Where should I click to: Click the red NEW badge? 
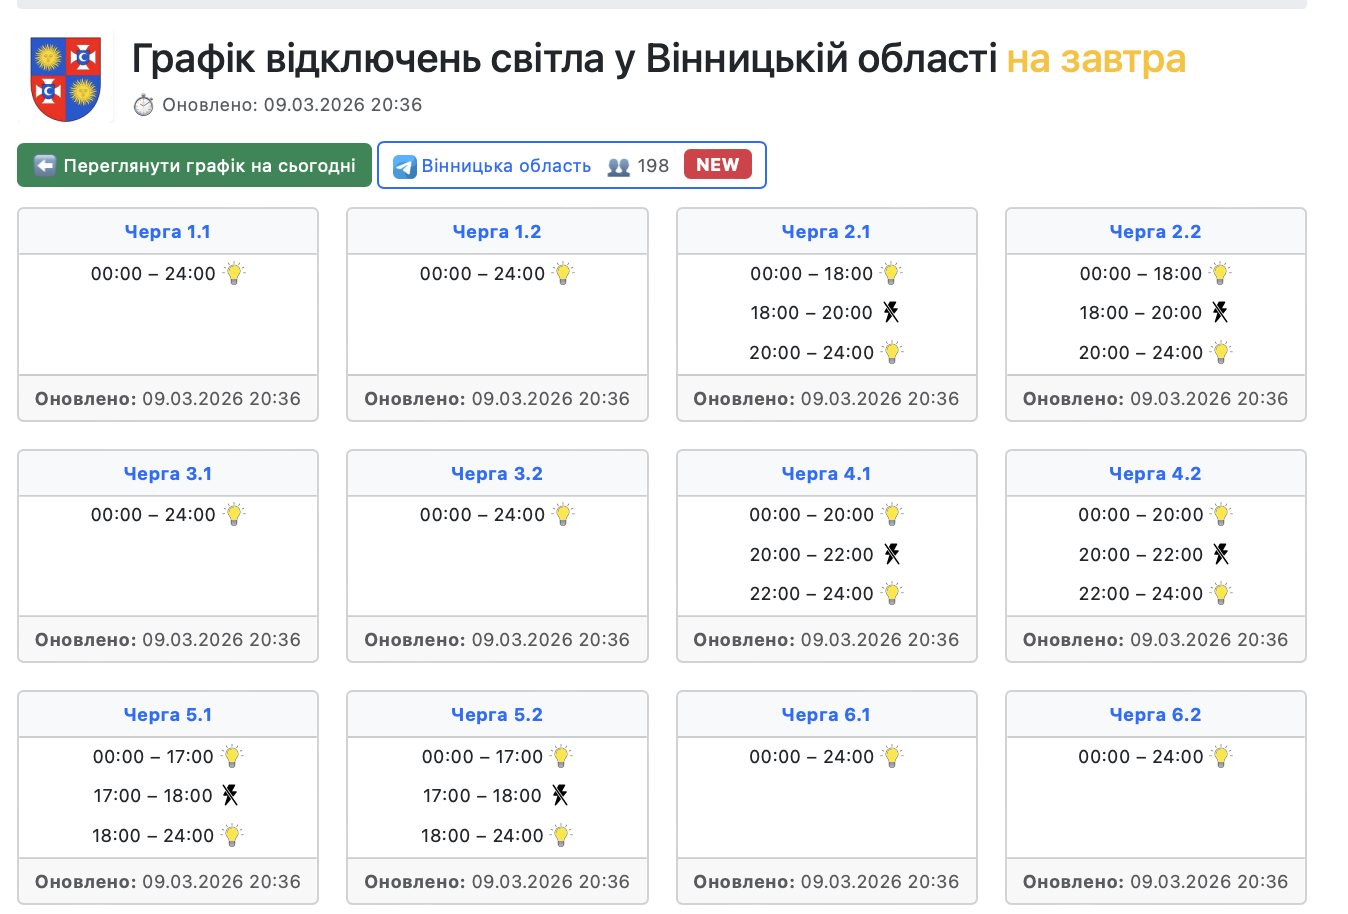717,165
